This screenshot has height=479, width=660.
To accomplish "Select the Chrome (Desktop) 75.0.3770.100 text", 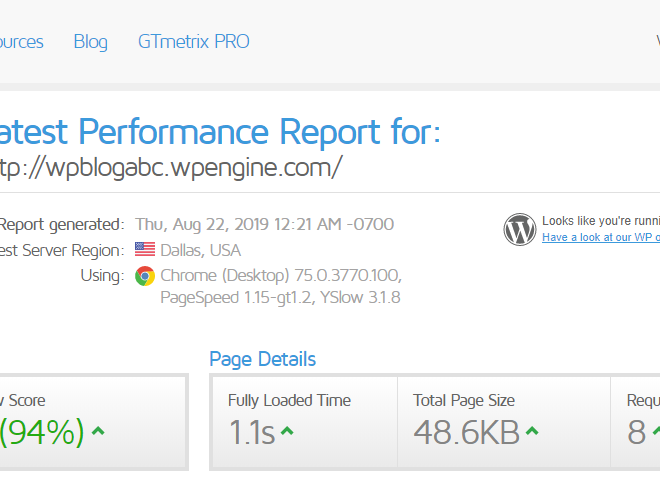I will pos(281,275).
